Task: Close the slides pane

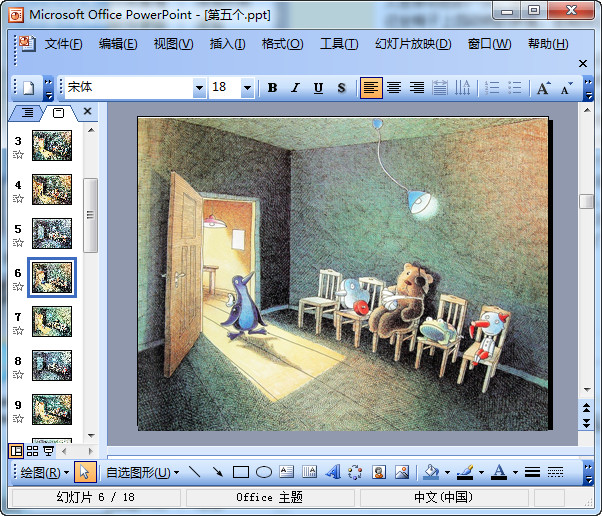Action: pyautogui.click(x=88, y=111)
